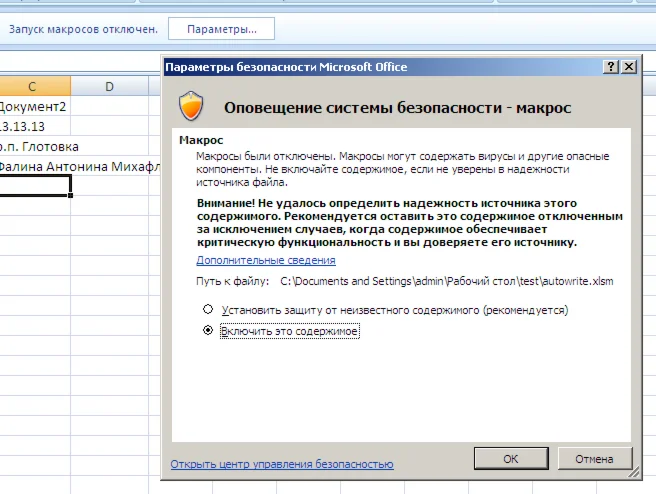Click the Запуск макросов отключен message
Image resolution: width=656 pixels, height=494 pixels.
[x=83, y=29]
